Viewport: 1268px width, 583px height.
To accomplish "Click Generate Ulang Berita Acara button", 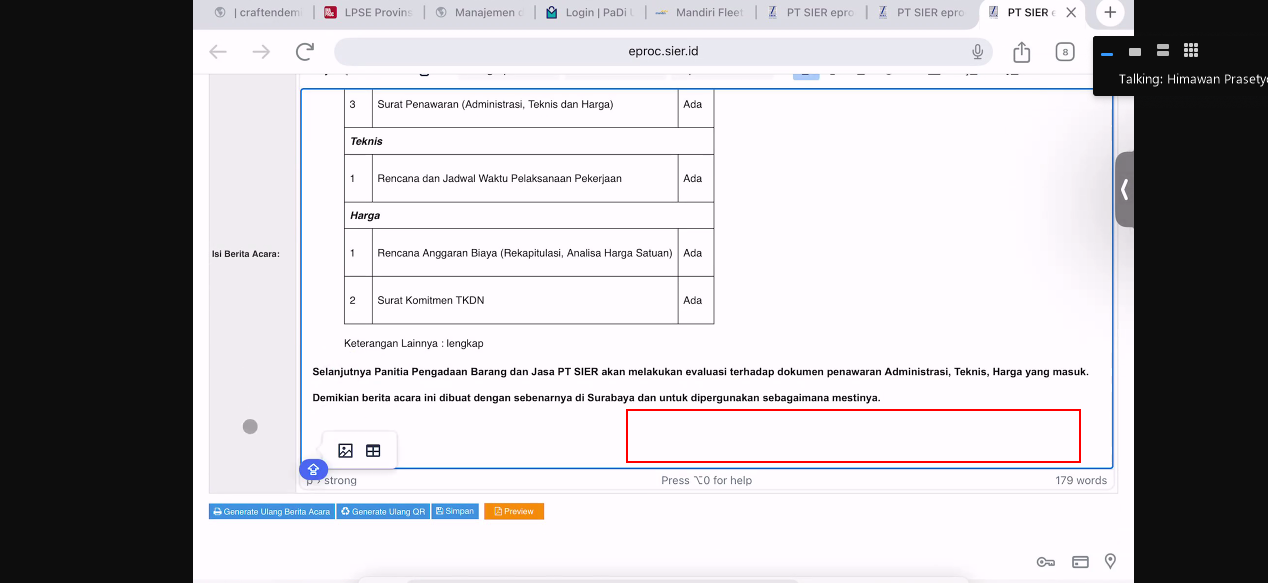I will 272,512.
